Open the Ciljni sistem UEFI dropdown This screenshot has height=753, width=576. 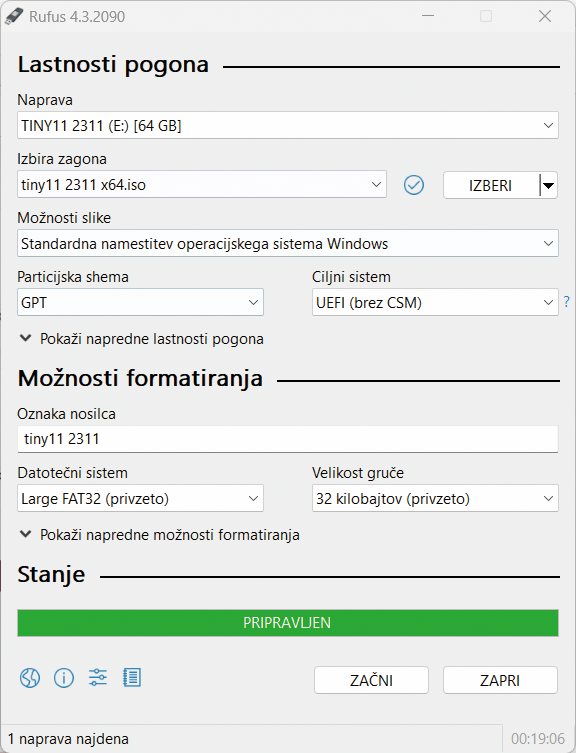pos(435,303)
